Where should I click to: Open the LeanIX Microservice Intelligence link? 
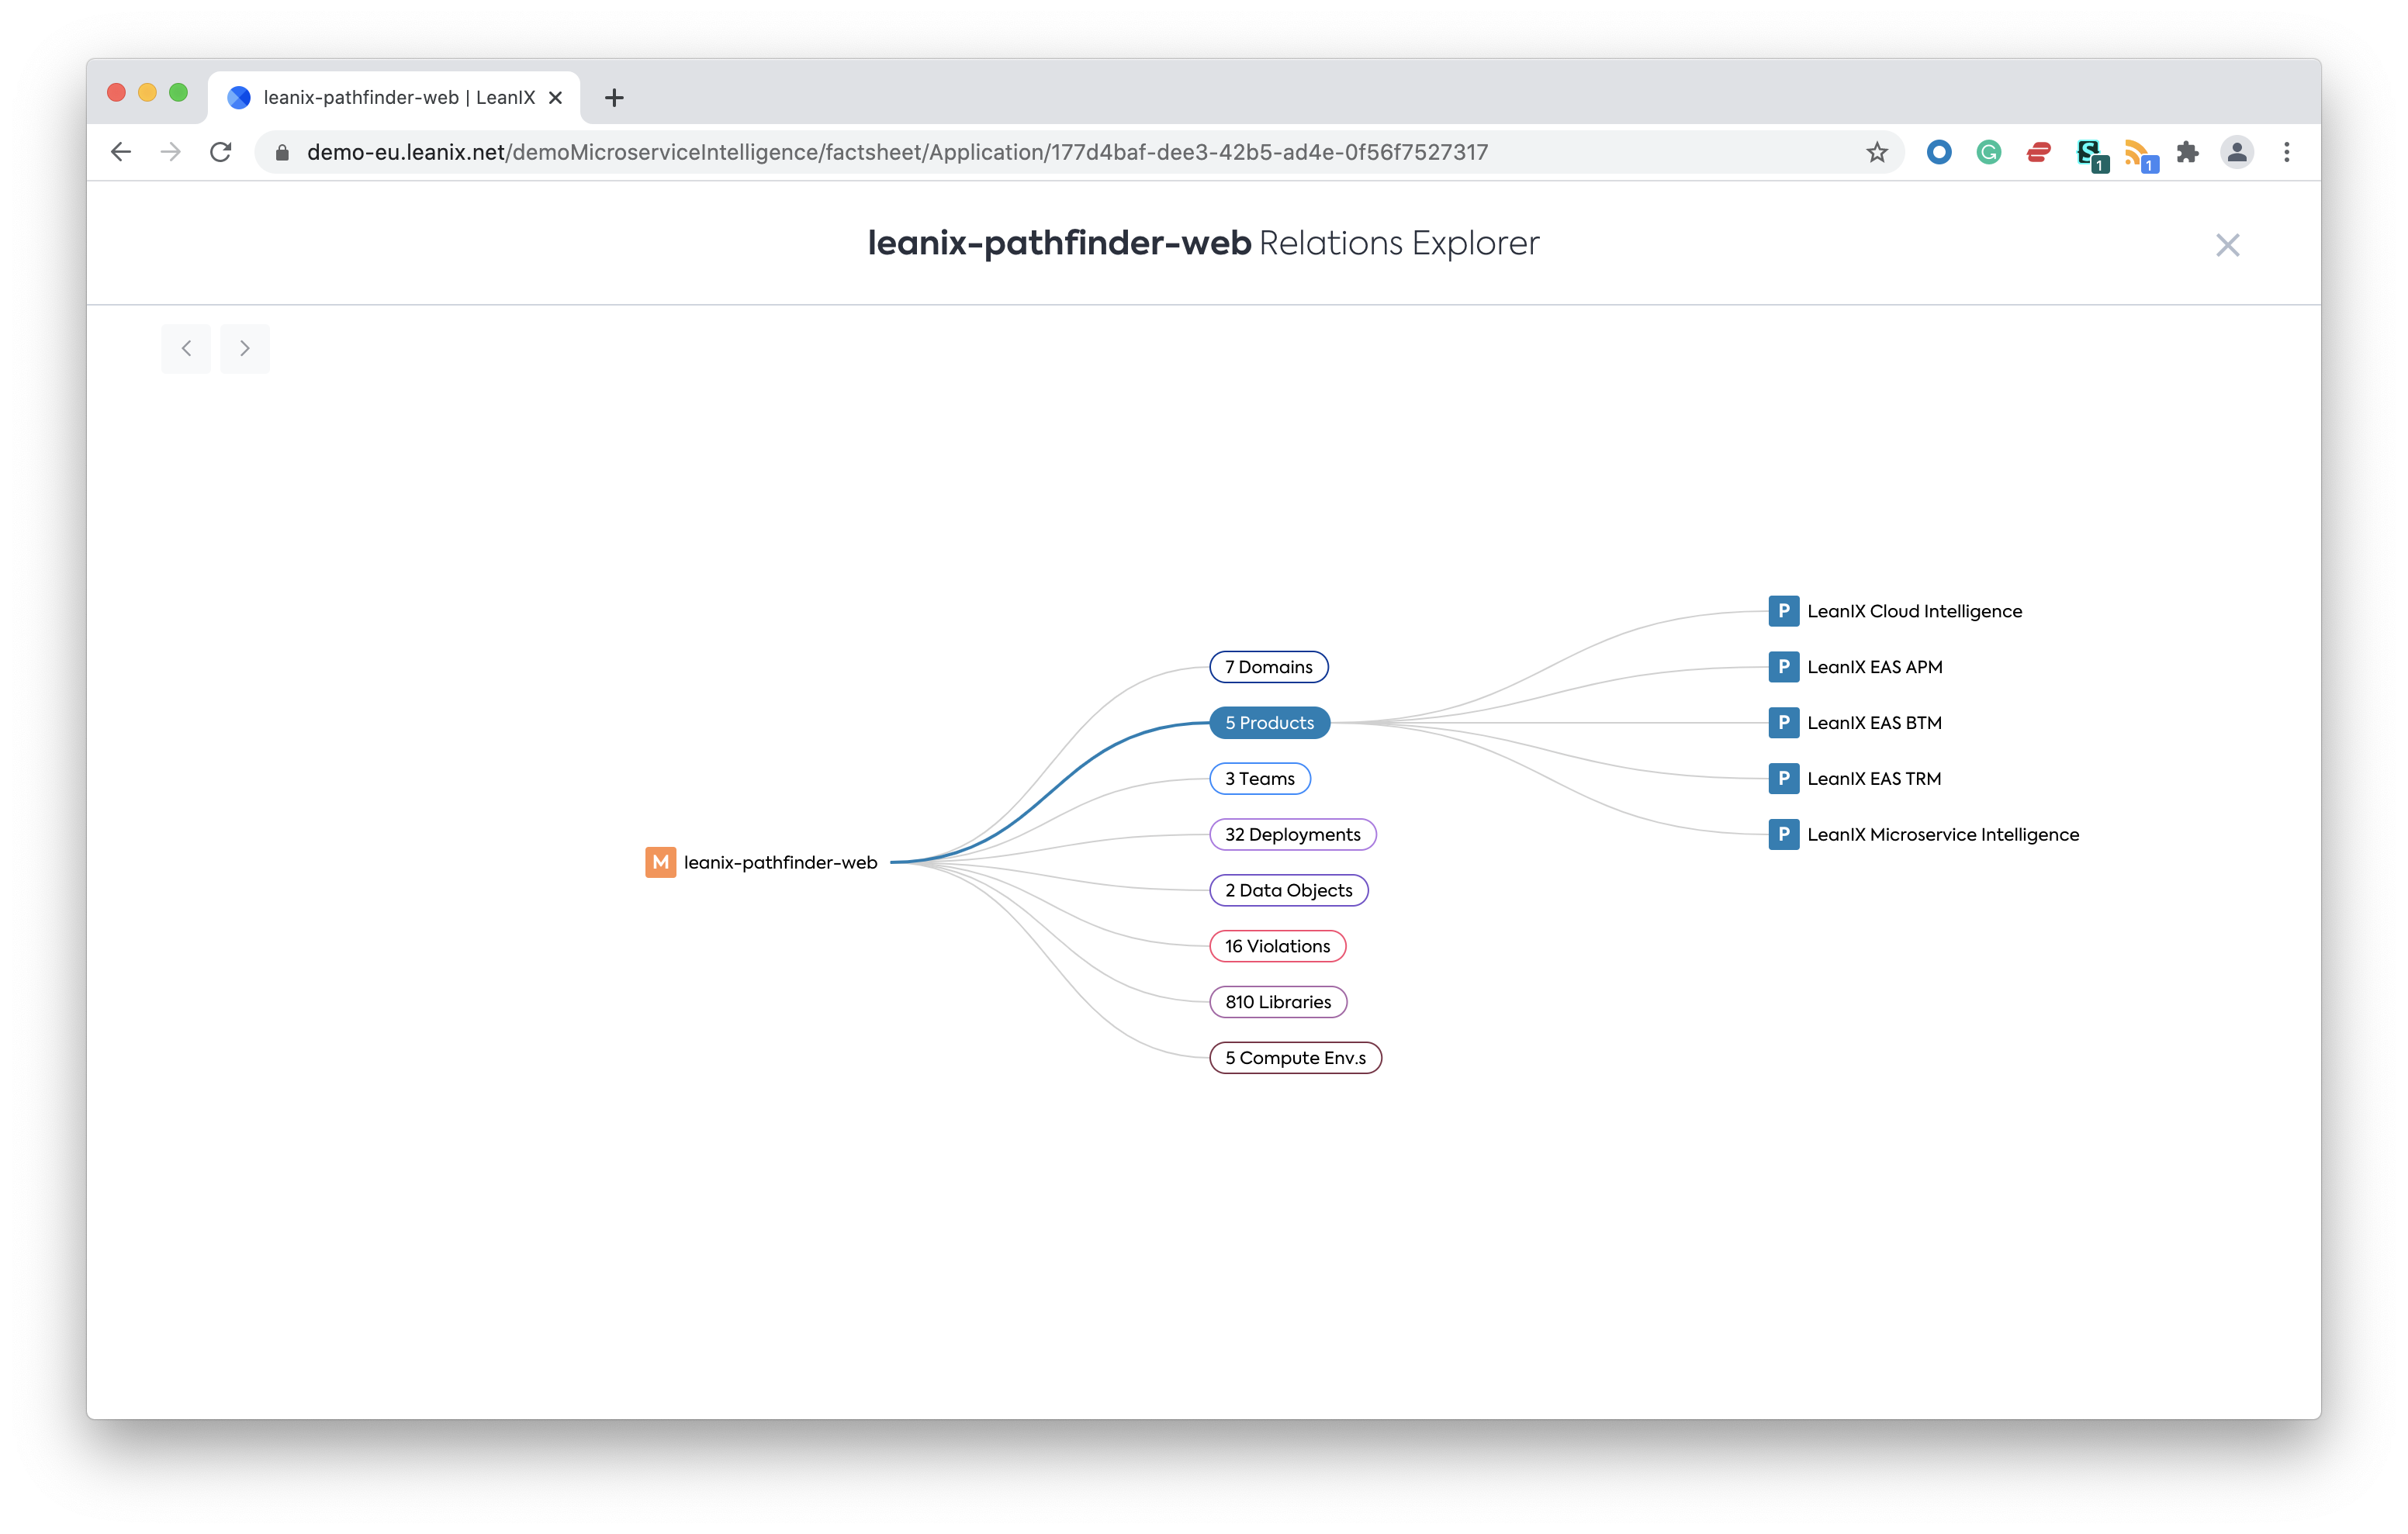coord(1942,835)
